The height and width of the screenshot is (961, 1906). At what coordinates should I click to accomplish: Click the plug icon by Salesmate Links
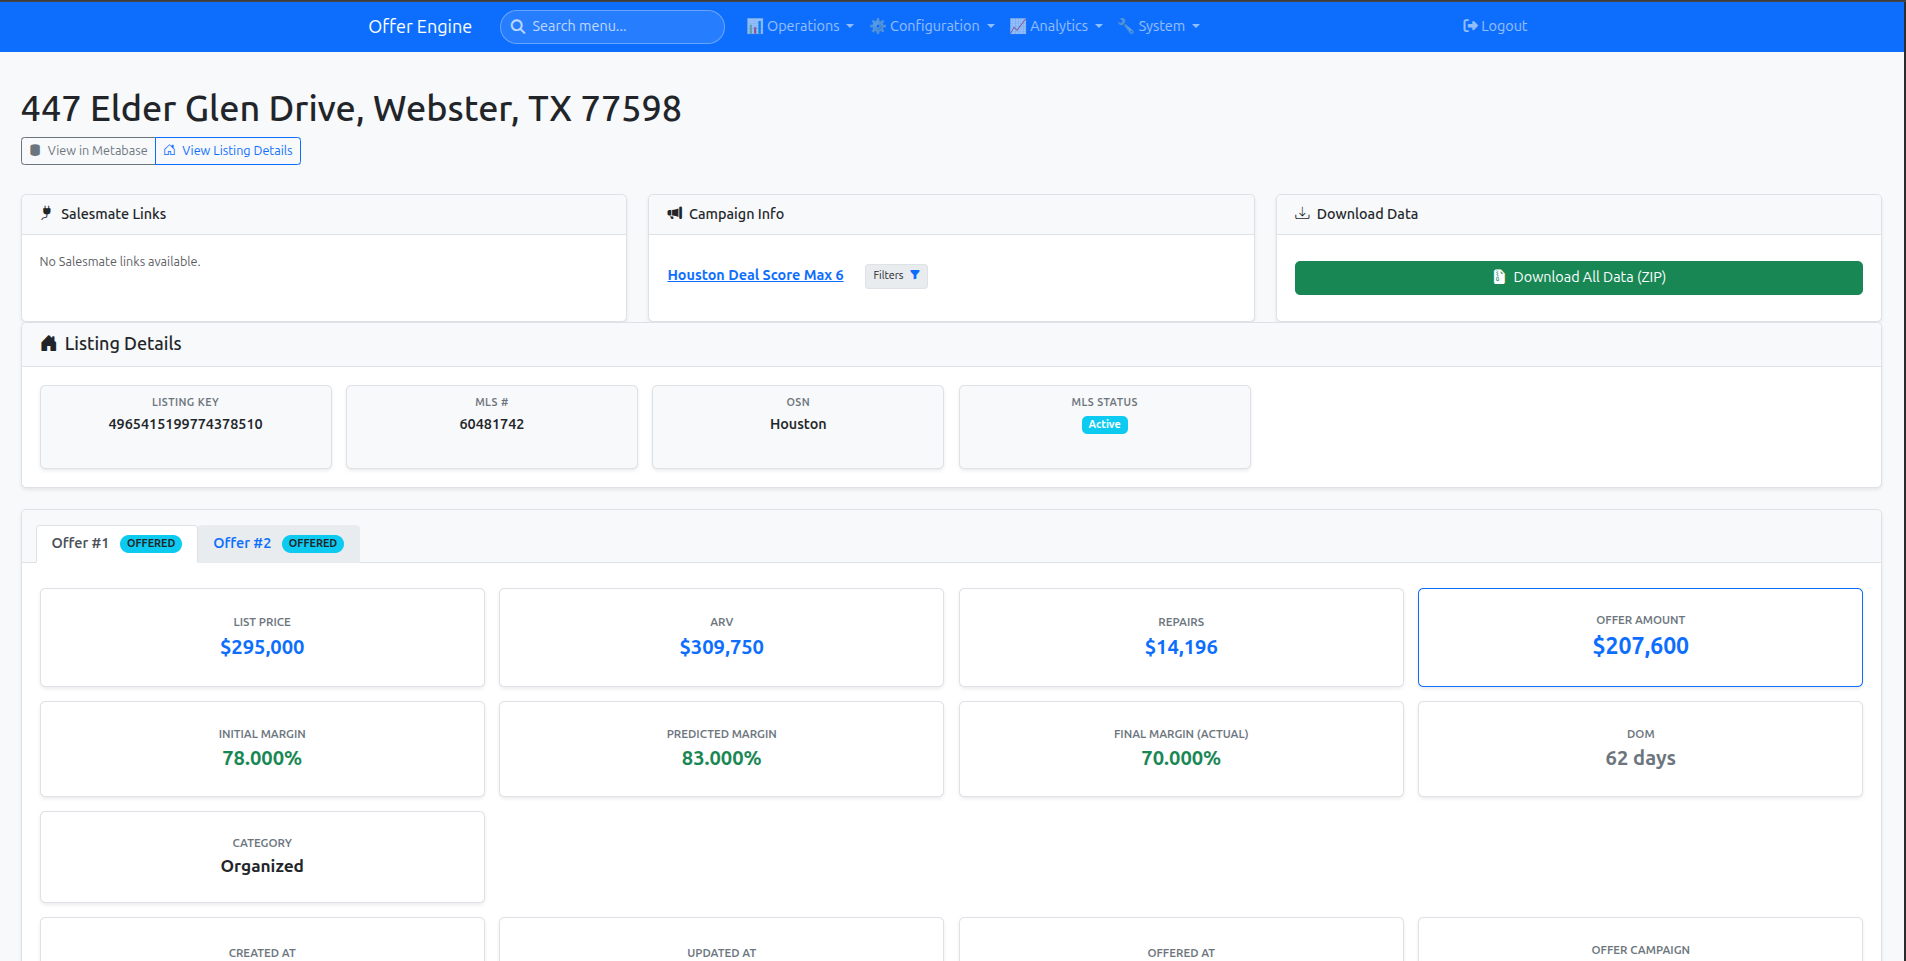(47, 214)
